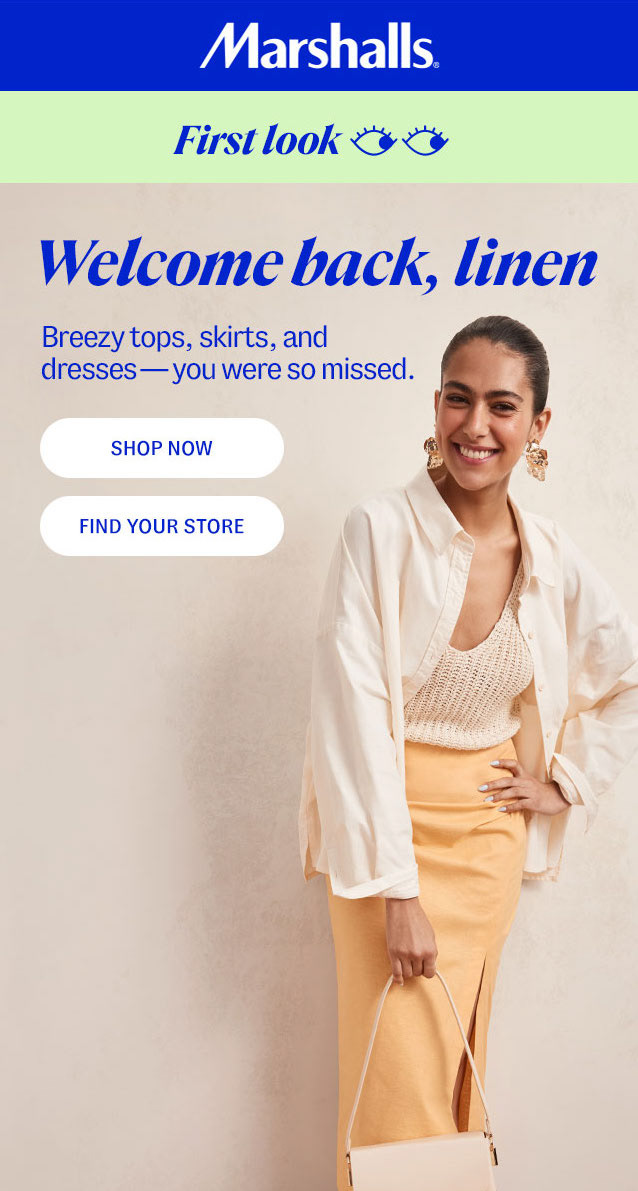This screenshot has height=1191, width=638.
Task: Click the gold earring on the left side
Action: click(433, 452)
